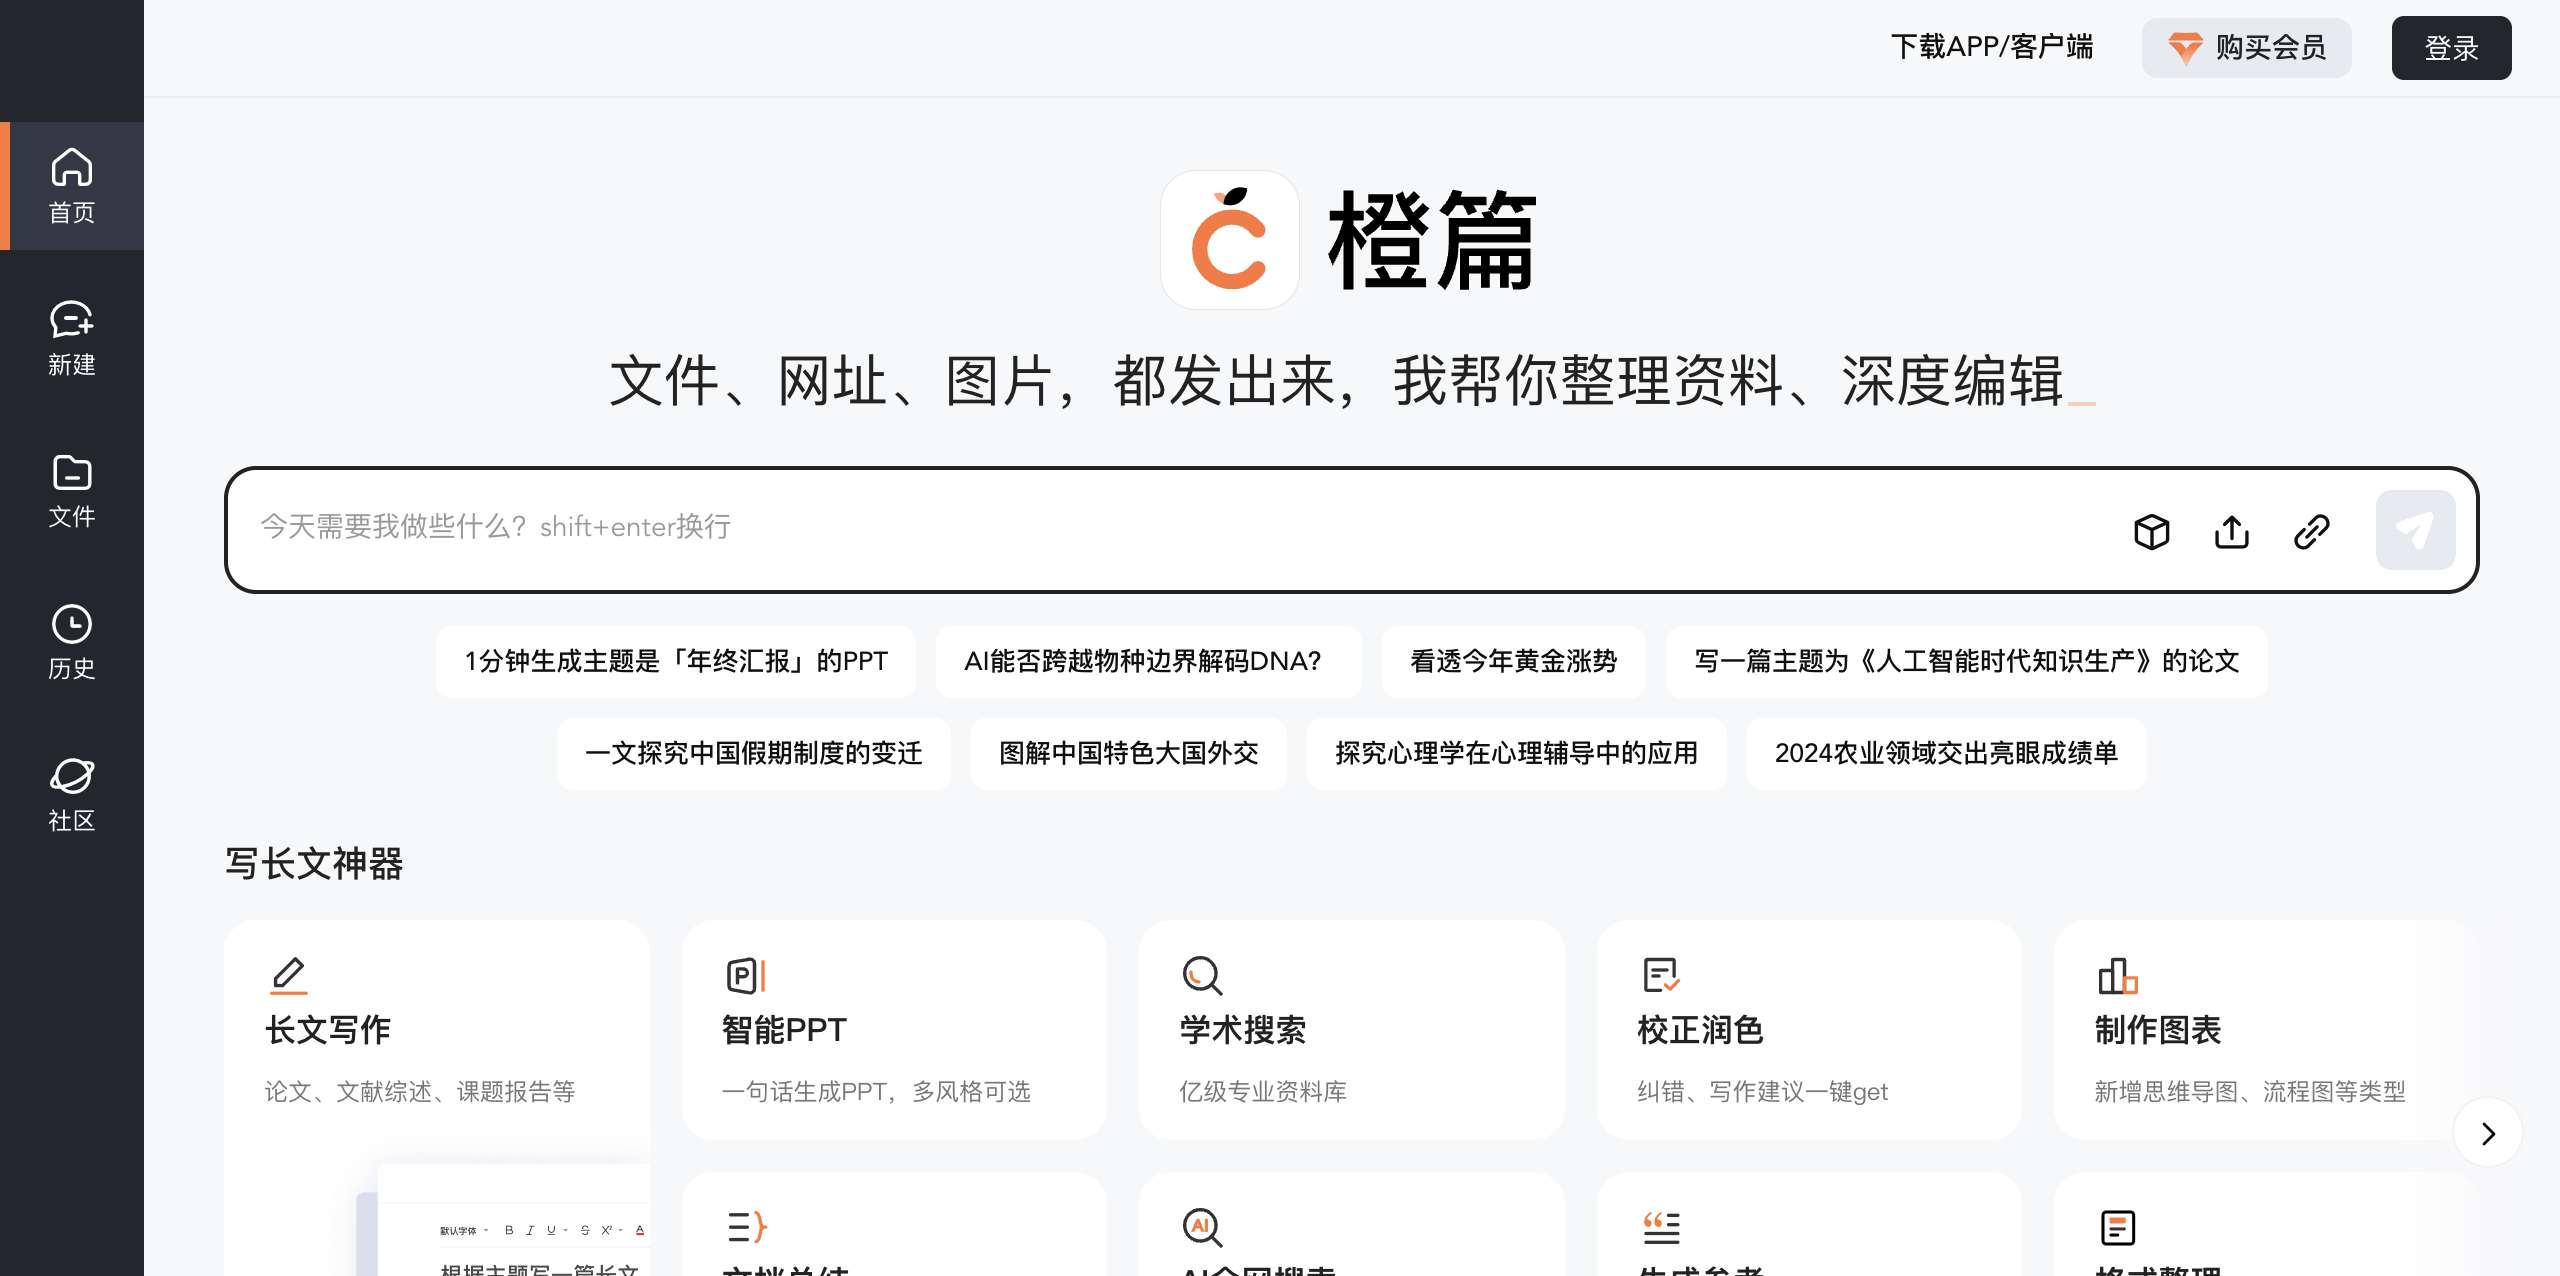Viewport: 2560px width, 1276px height.
Task: Click the upload file icon in input bar
Action: point(2231,531)
